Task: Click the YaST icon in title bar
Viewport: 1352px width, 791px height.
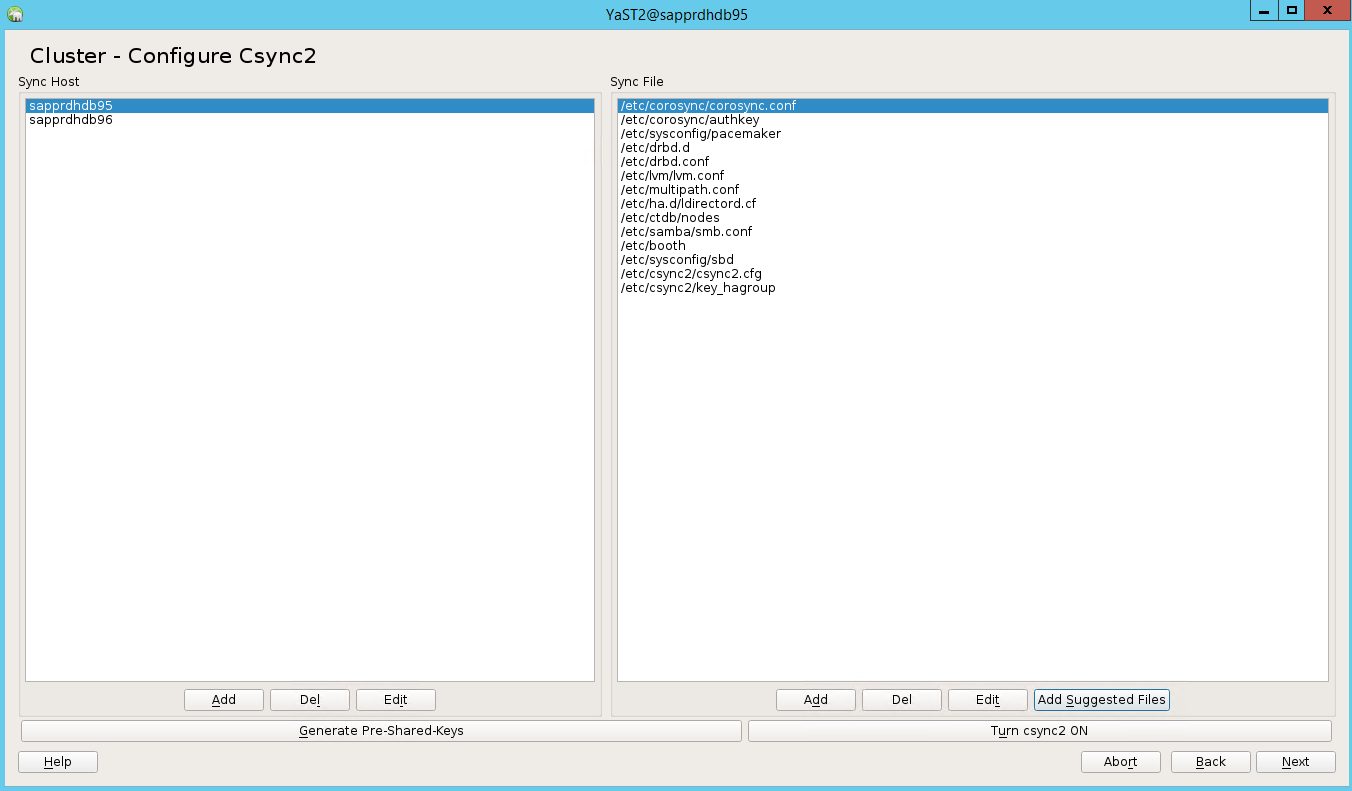Action: coord(15,14)
